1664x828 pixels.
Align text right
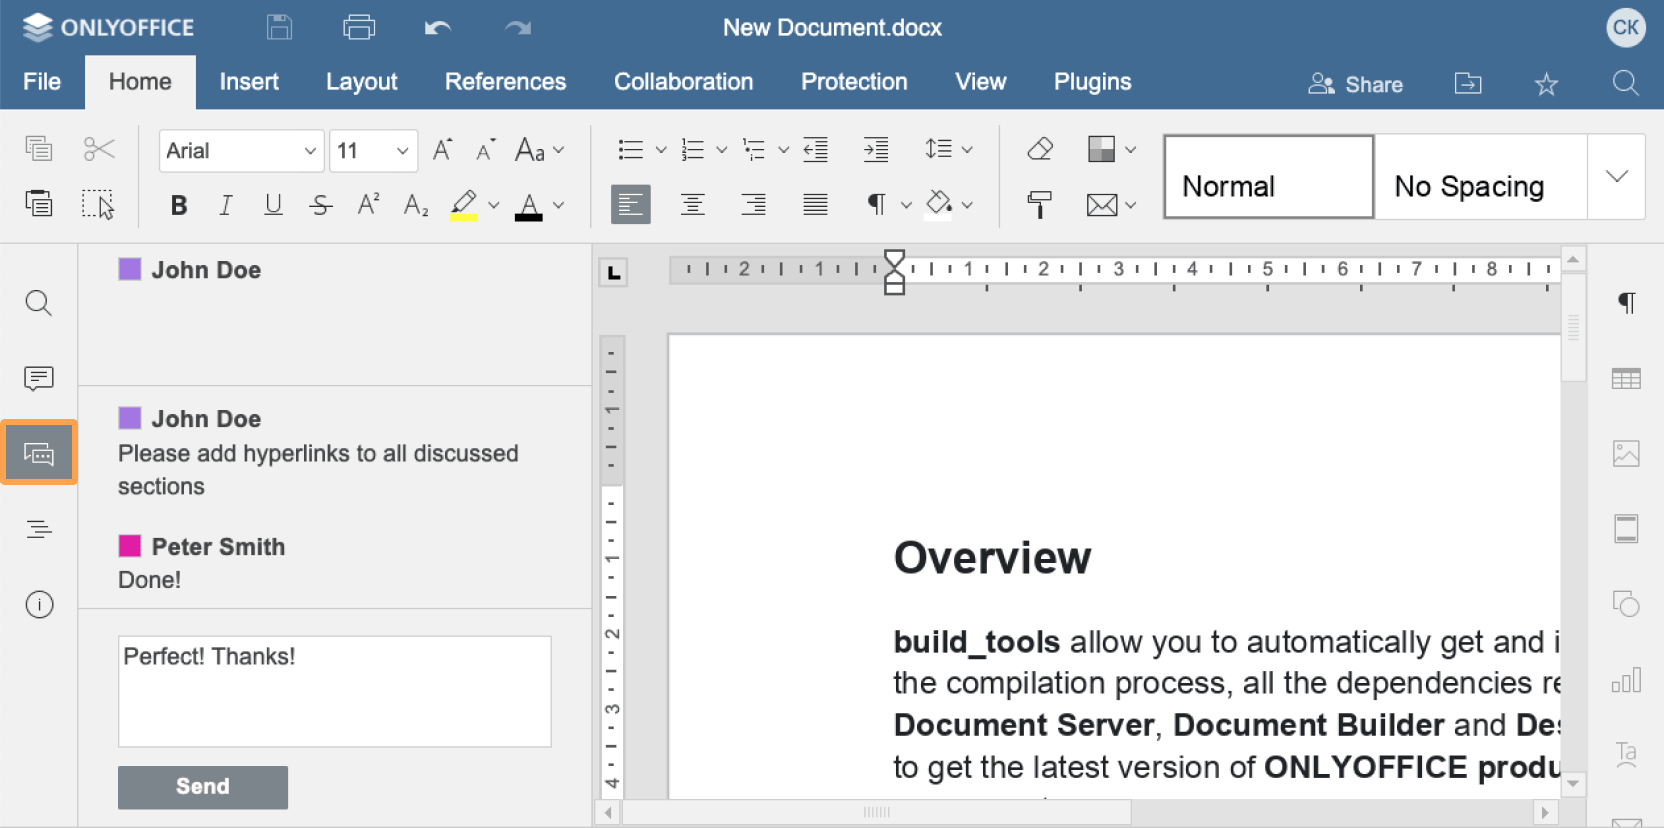pyautogui.click(x=754, y=204)
